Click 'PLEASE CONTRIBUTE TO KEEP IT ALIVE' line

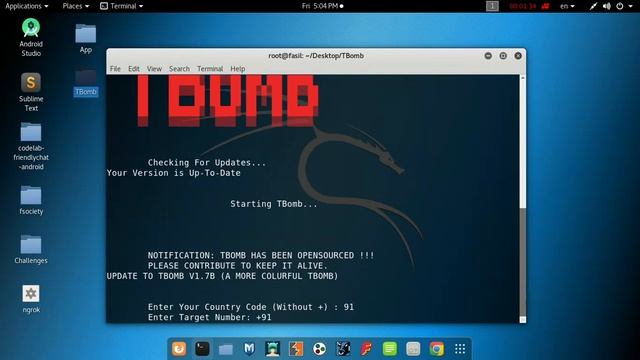click(238, 266)
